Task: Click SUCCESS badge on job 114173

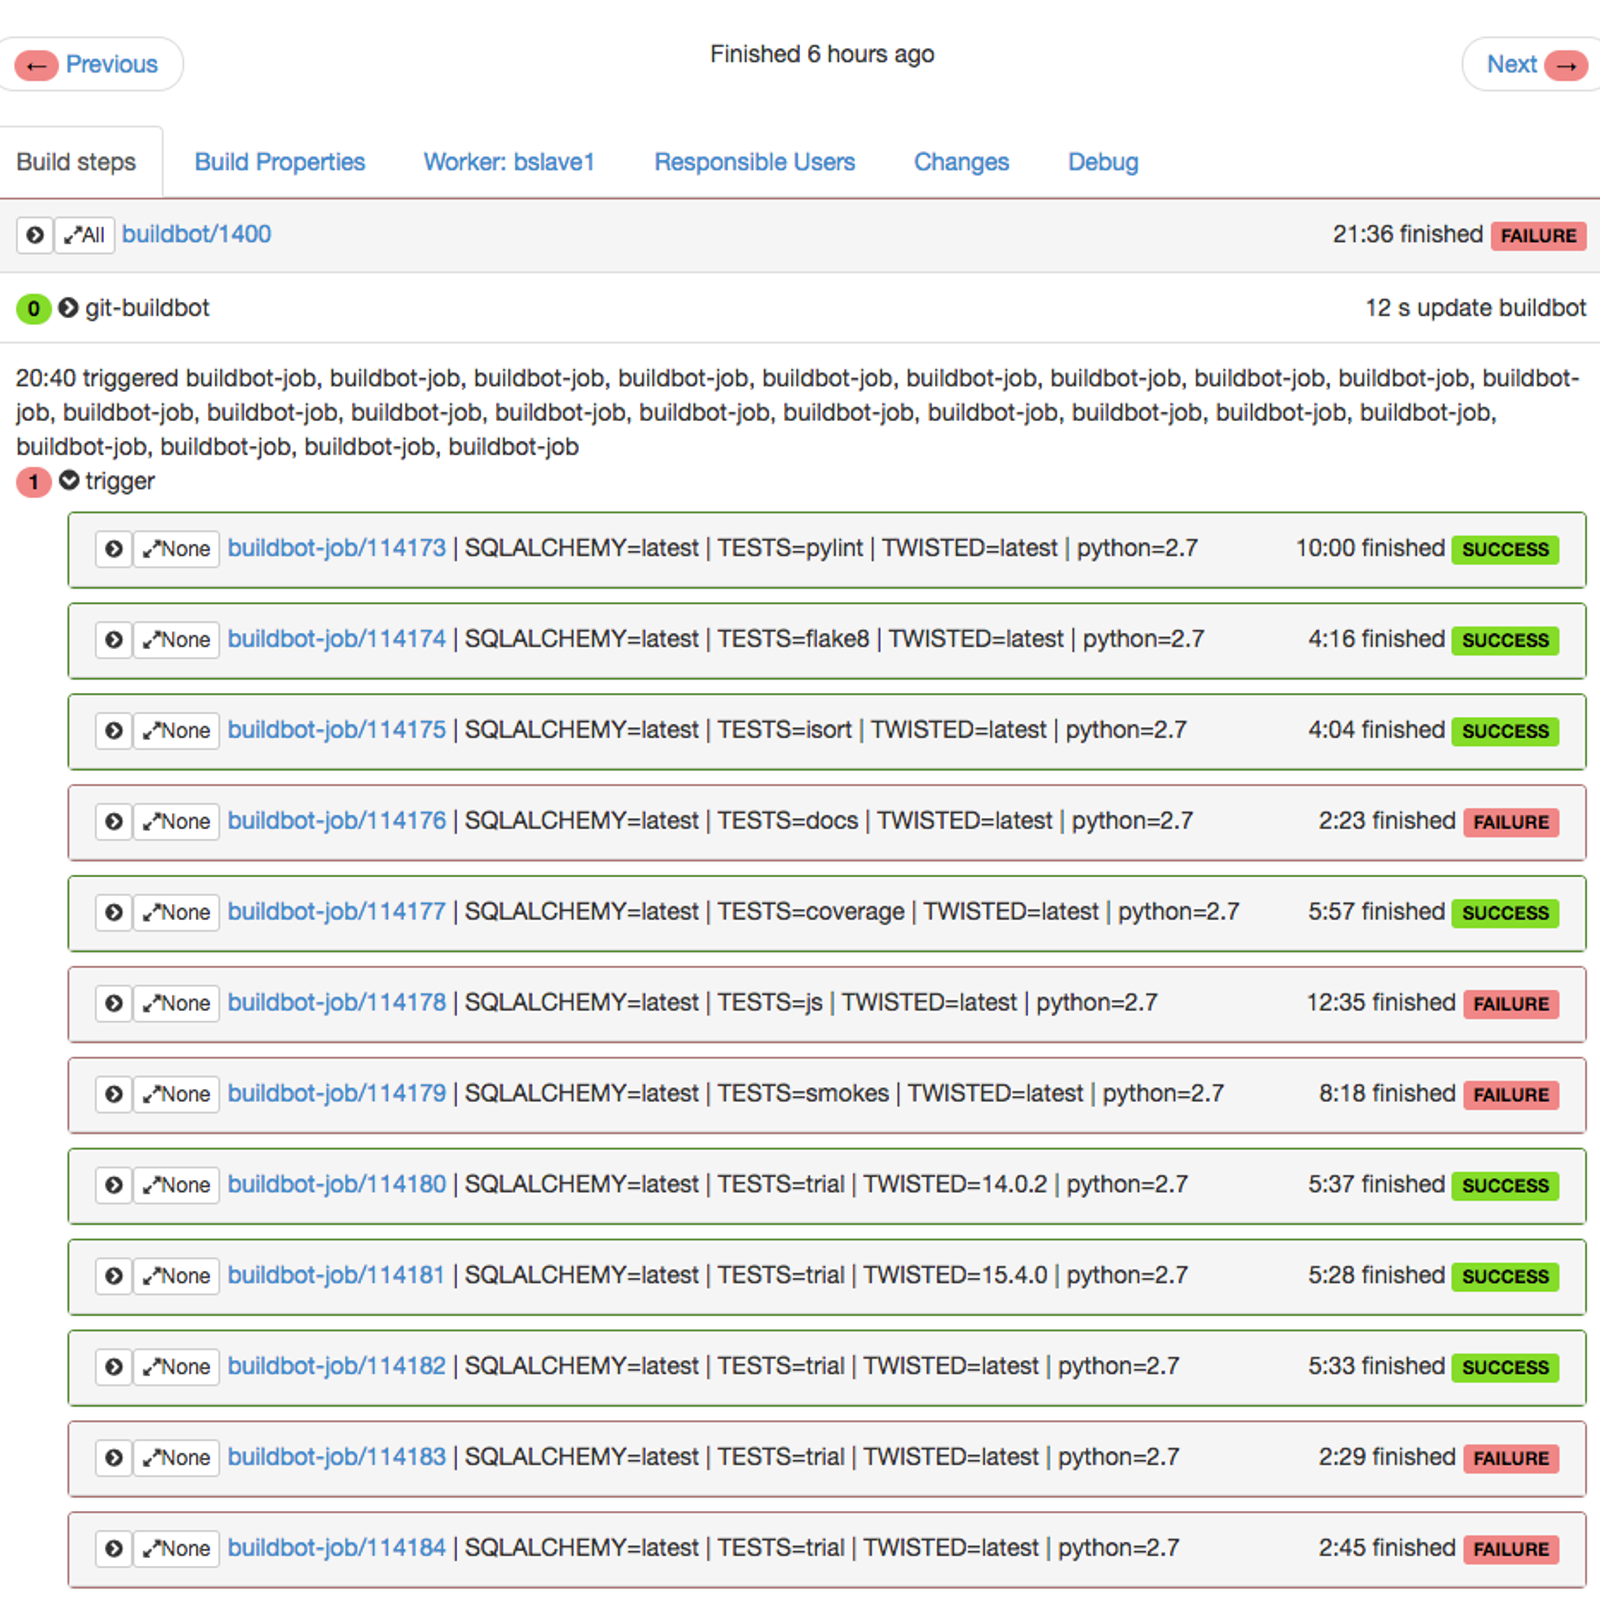Action: 1505,550
